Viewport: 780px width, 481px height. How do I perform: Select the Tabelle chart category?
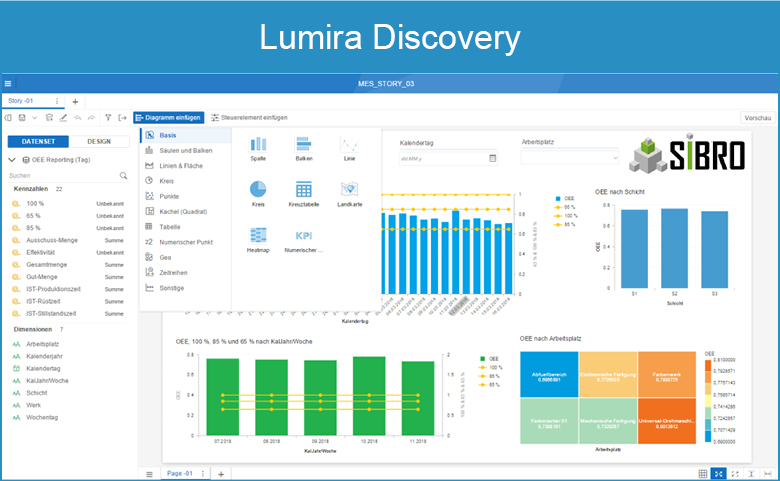tap(186, 227)
